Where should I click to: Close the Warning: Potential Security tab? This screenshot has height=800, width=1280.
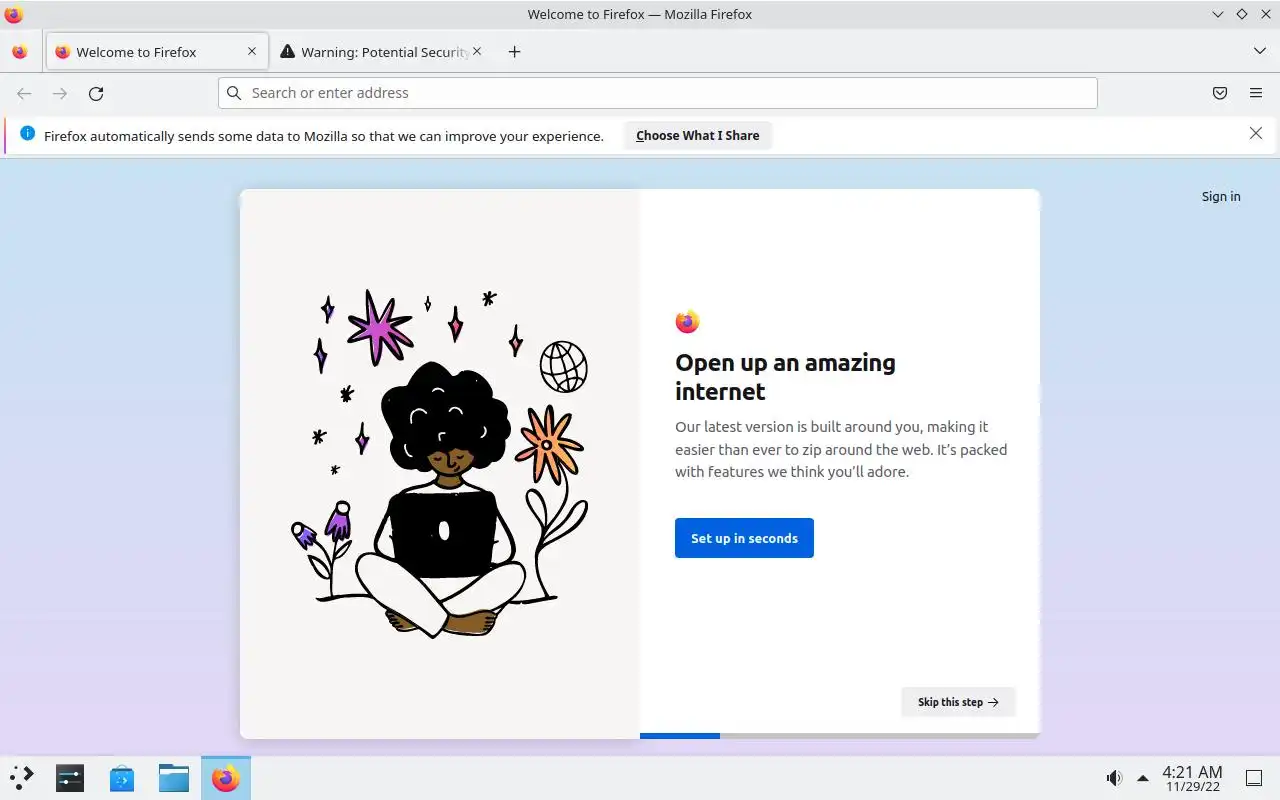(477, 52)
